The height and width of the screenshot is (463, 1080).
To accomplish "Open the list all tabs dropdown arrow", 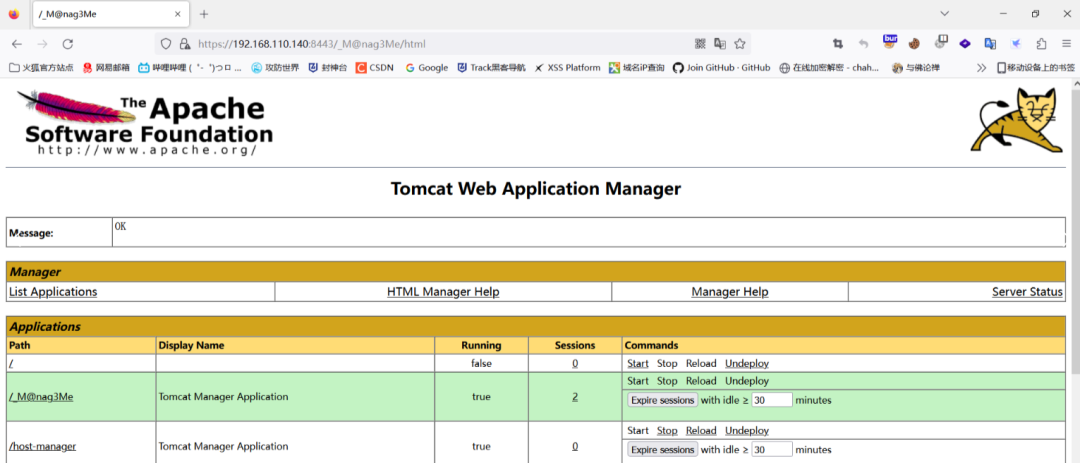I will click(944, 14).
